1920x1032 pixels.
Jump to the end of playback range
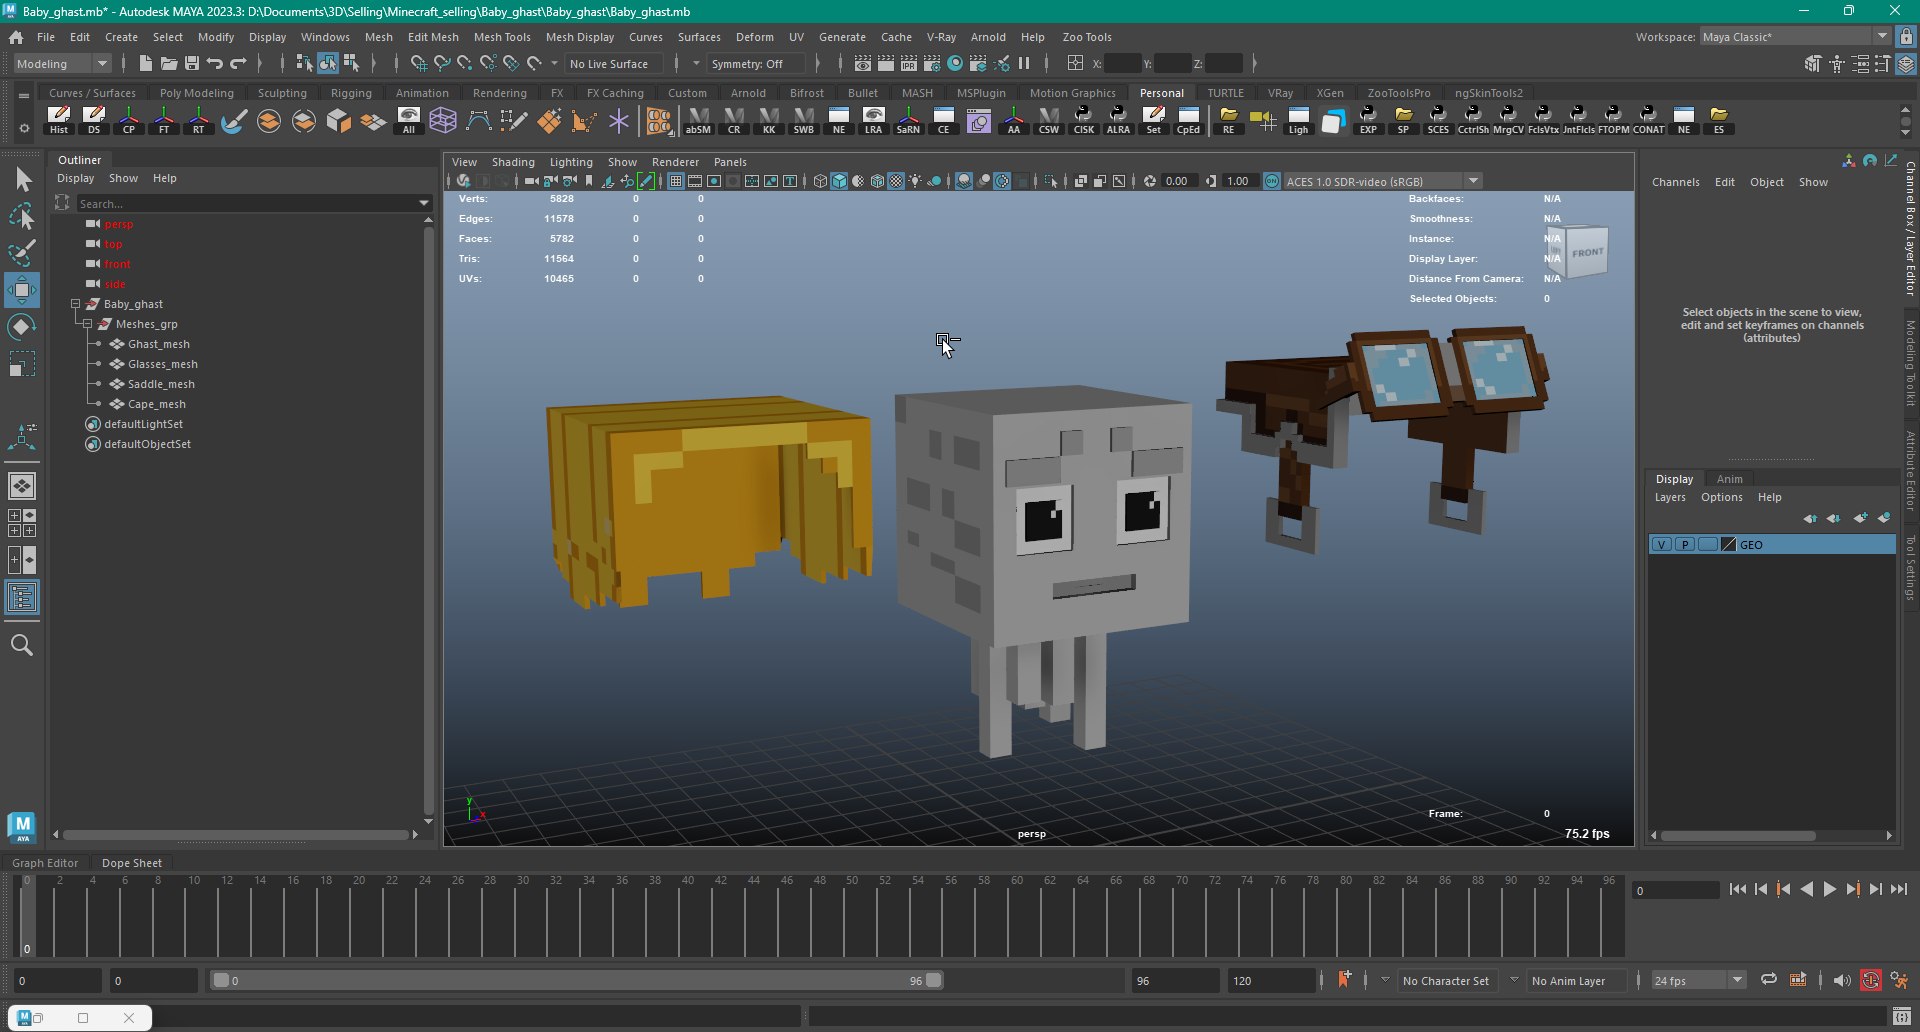click(1898, 889)
